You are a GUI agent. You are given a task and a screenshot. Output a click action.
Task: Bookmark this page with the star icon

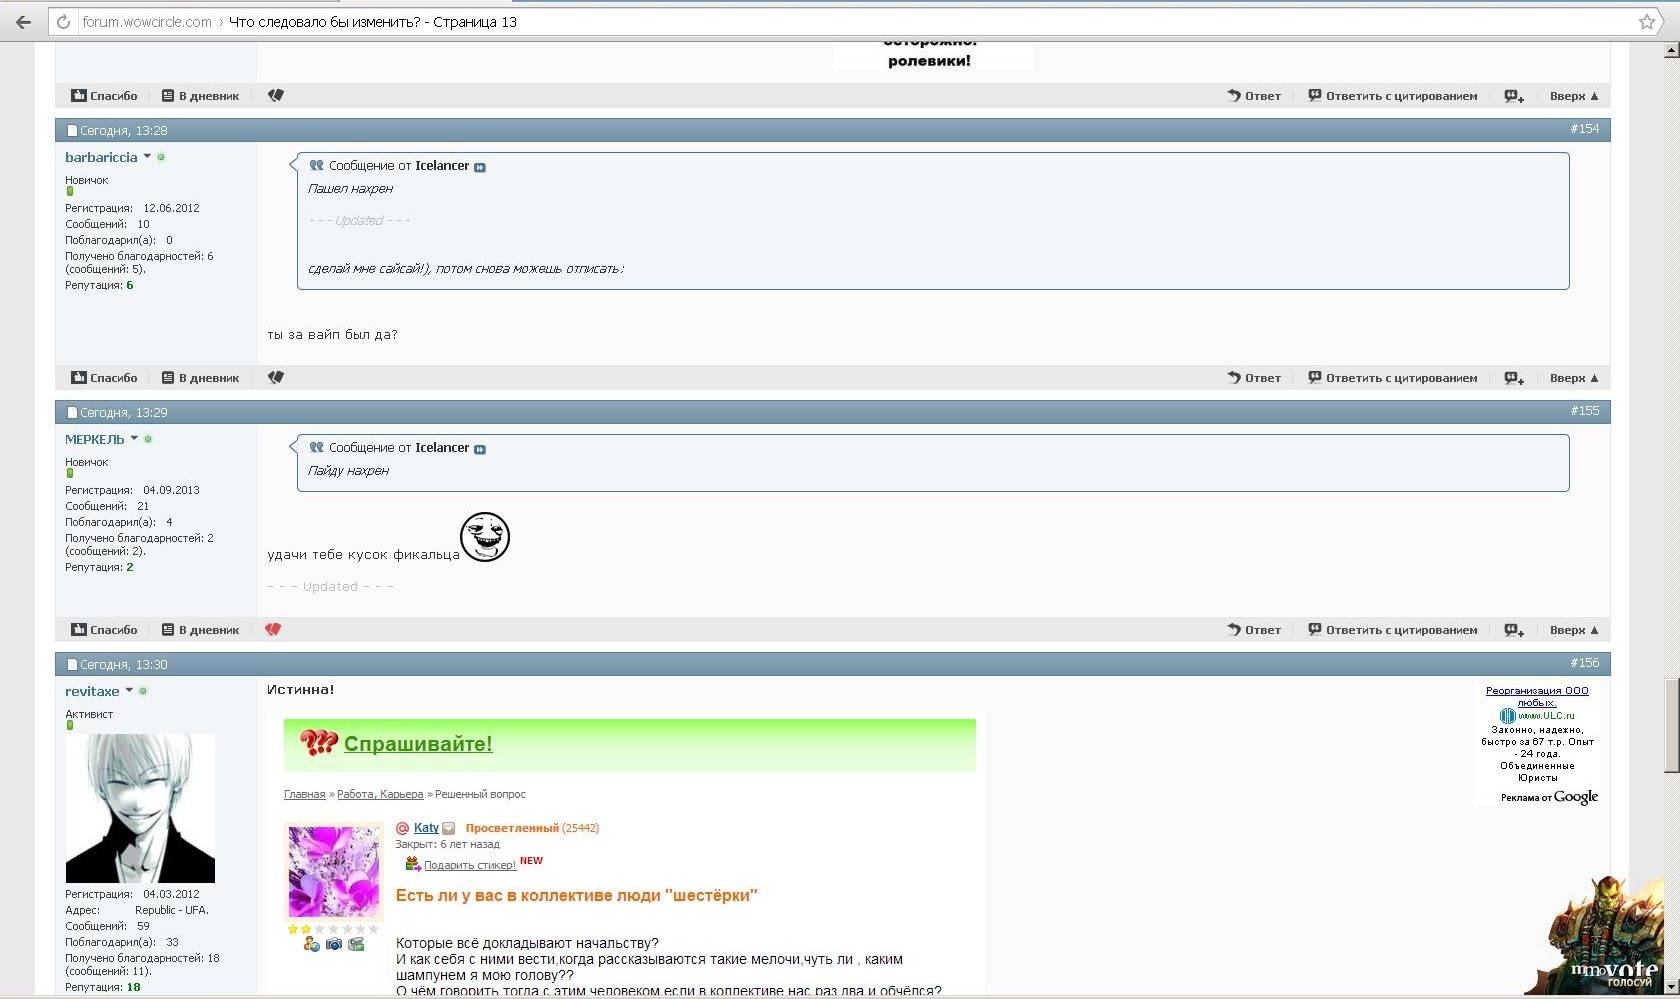click(1647, 21)
